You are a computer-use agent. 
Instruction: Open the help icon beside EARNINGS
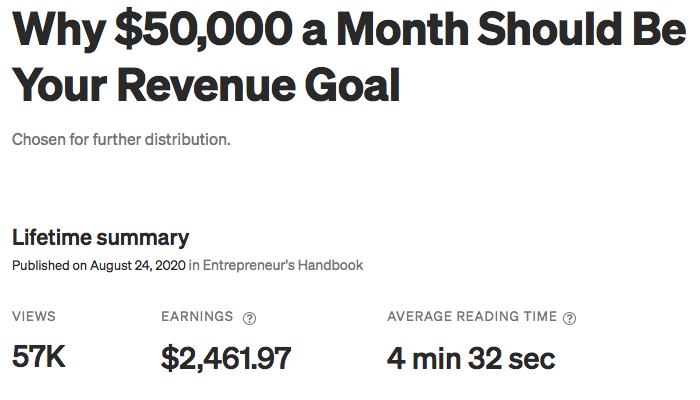pyautogui.click(x=249, y=318)
